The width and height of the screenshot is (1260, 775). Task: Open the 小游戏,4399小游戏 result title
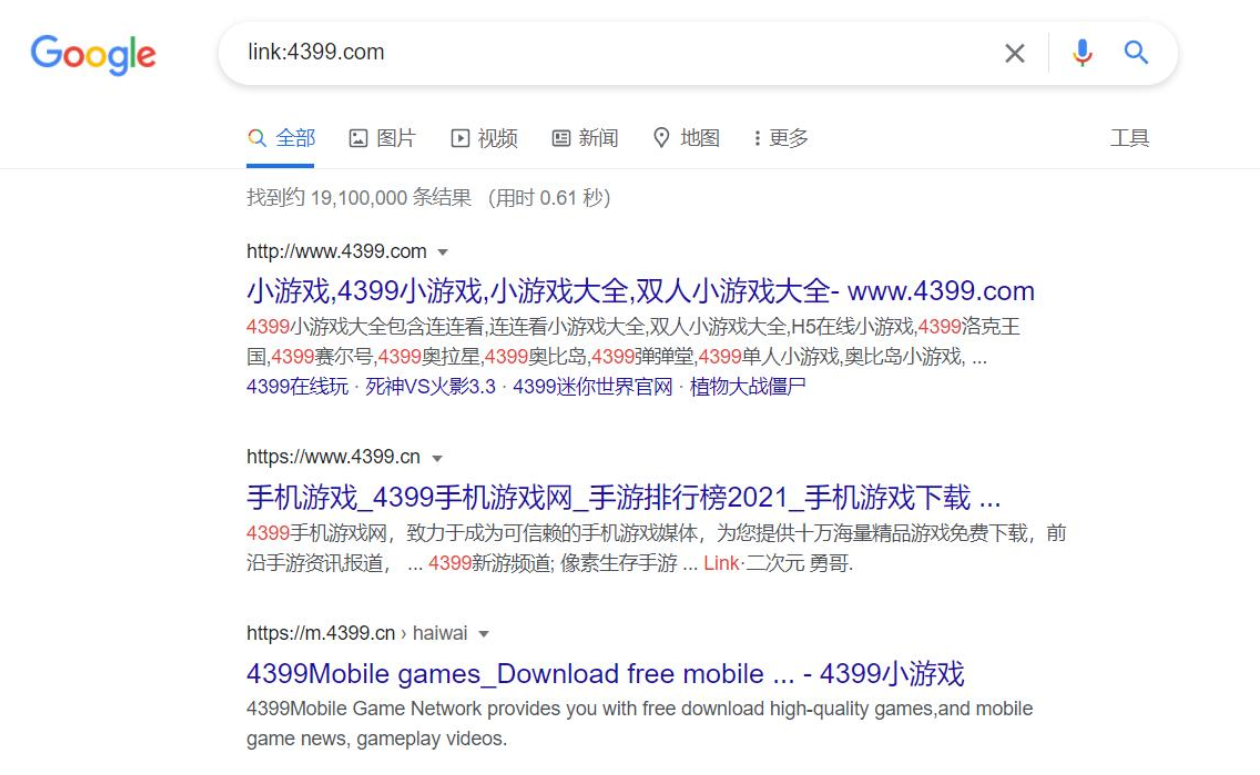coord(640,291)
